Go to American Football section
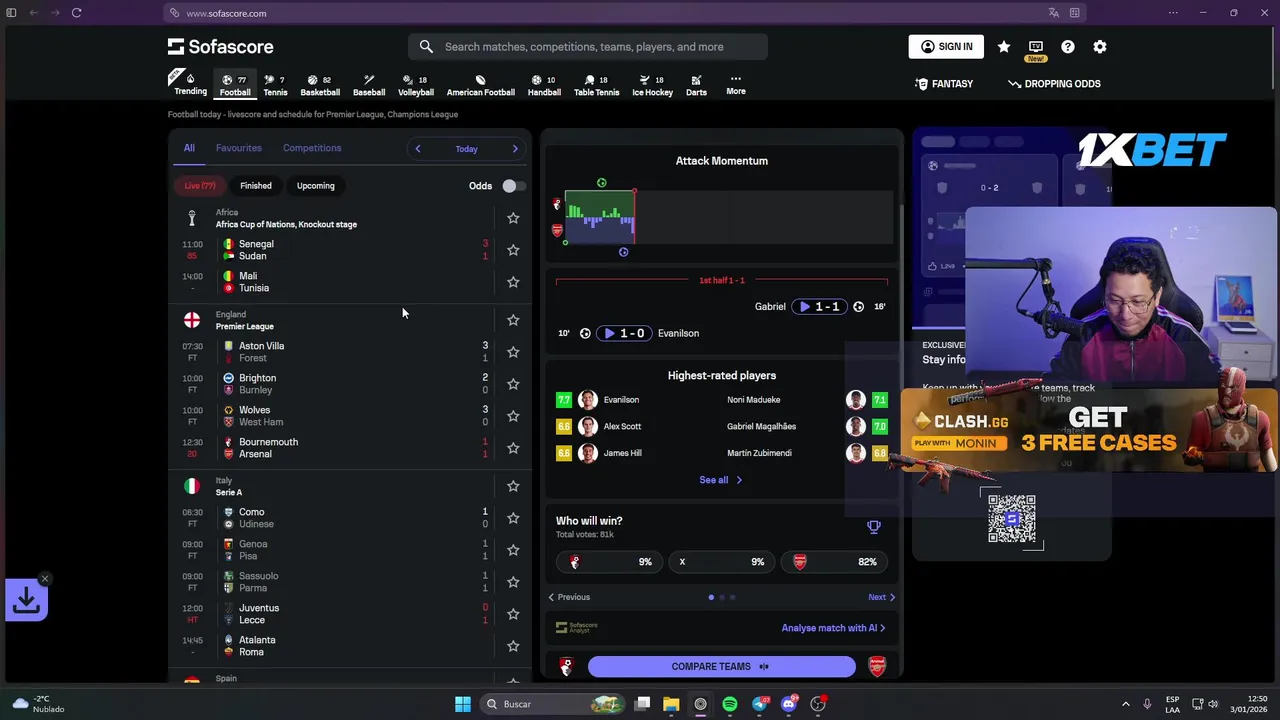Viewport: 1280px width, 720px height. (481, 86)
